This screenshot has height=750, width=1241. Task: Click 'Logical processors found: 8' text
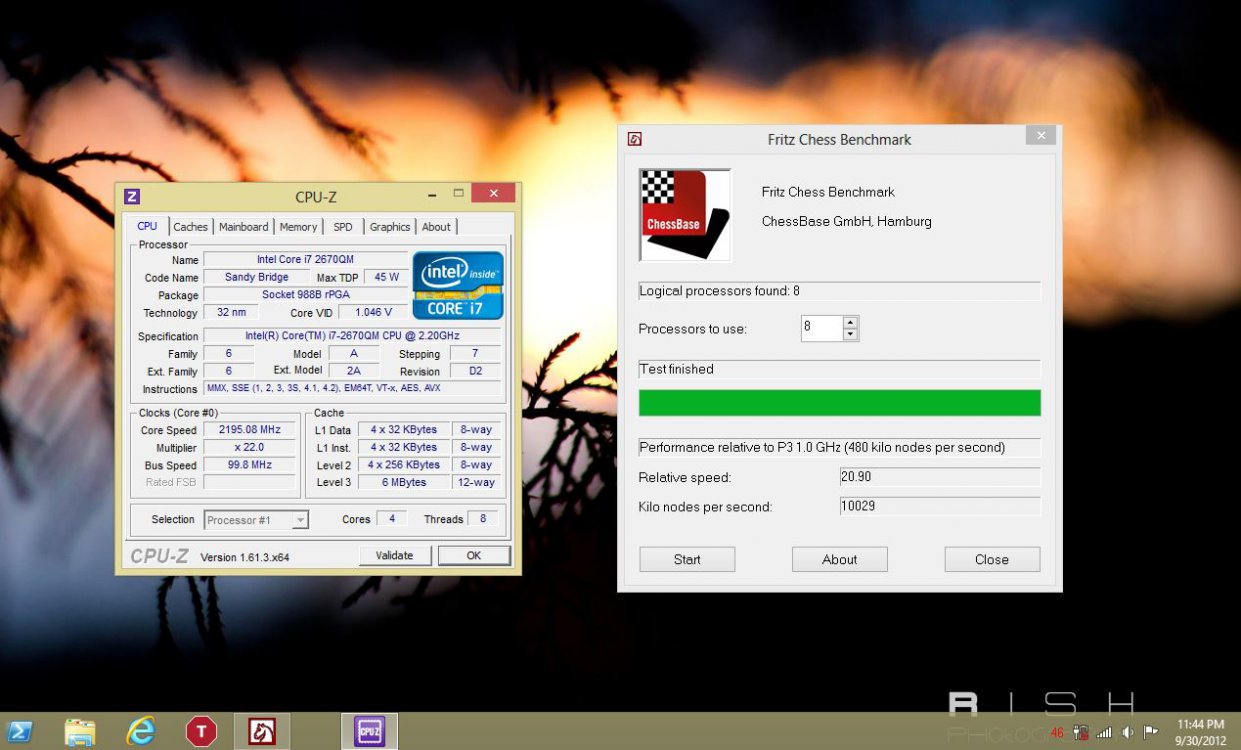tap(720, 291)
